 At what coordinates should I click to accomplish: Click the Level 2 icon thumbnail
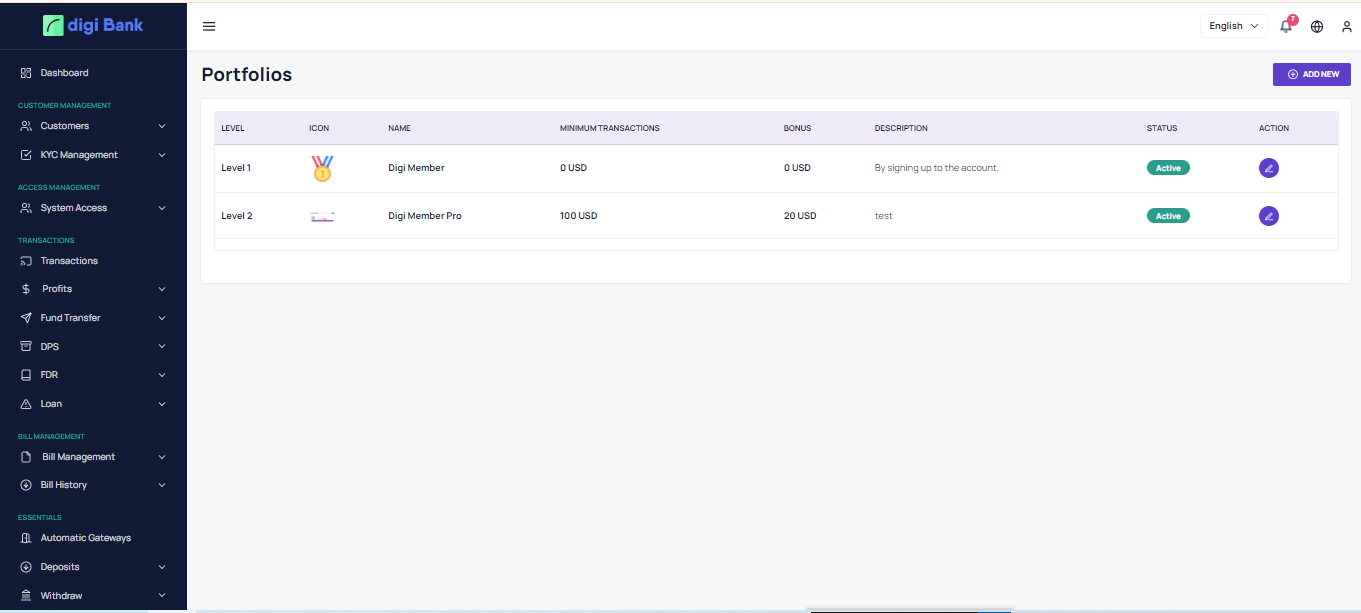[322, 216]
